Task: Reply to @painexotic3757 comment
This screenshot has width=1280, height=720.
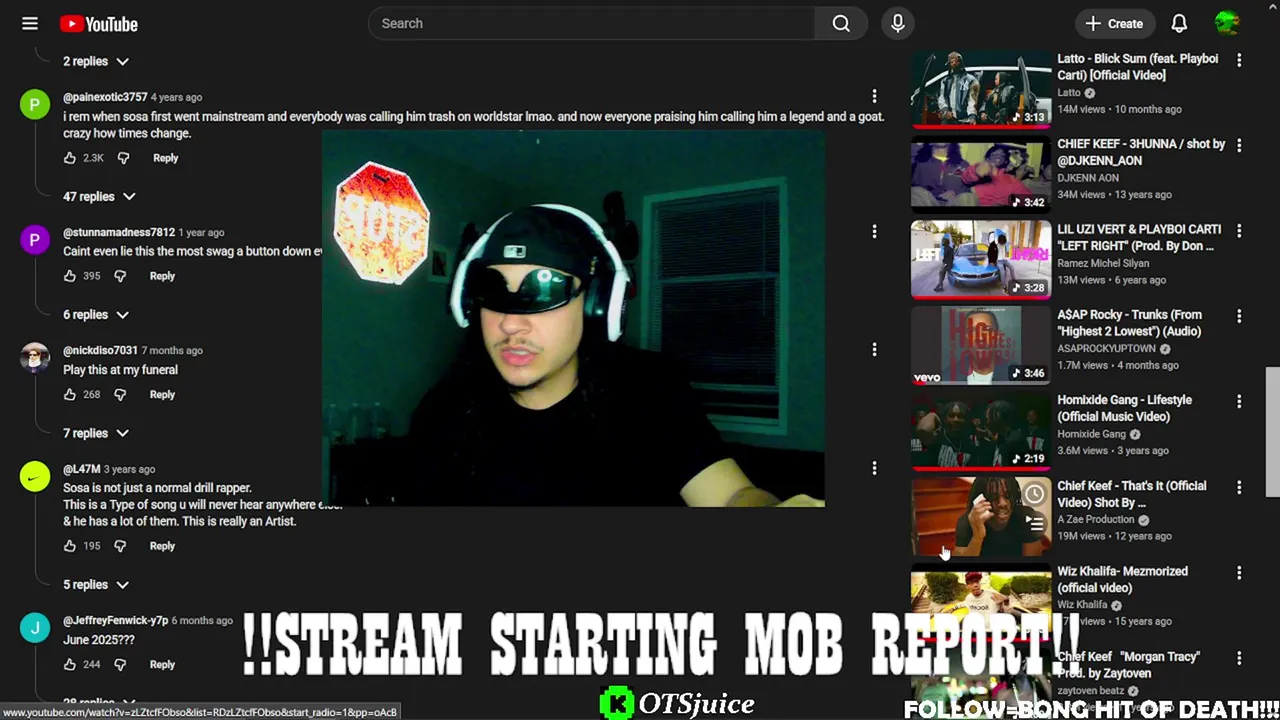Action: point(165,158)
